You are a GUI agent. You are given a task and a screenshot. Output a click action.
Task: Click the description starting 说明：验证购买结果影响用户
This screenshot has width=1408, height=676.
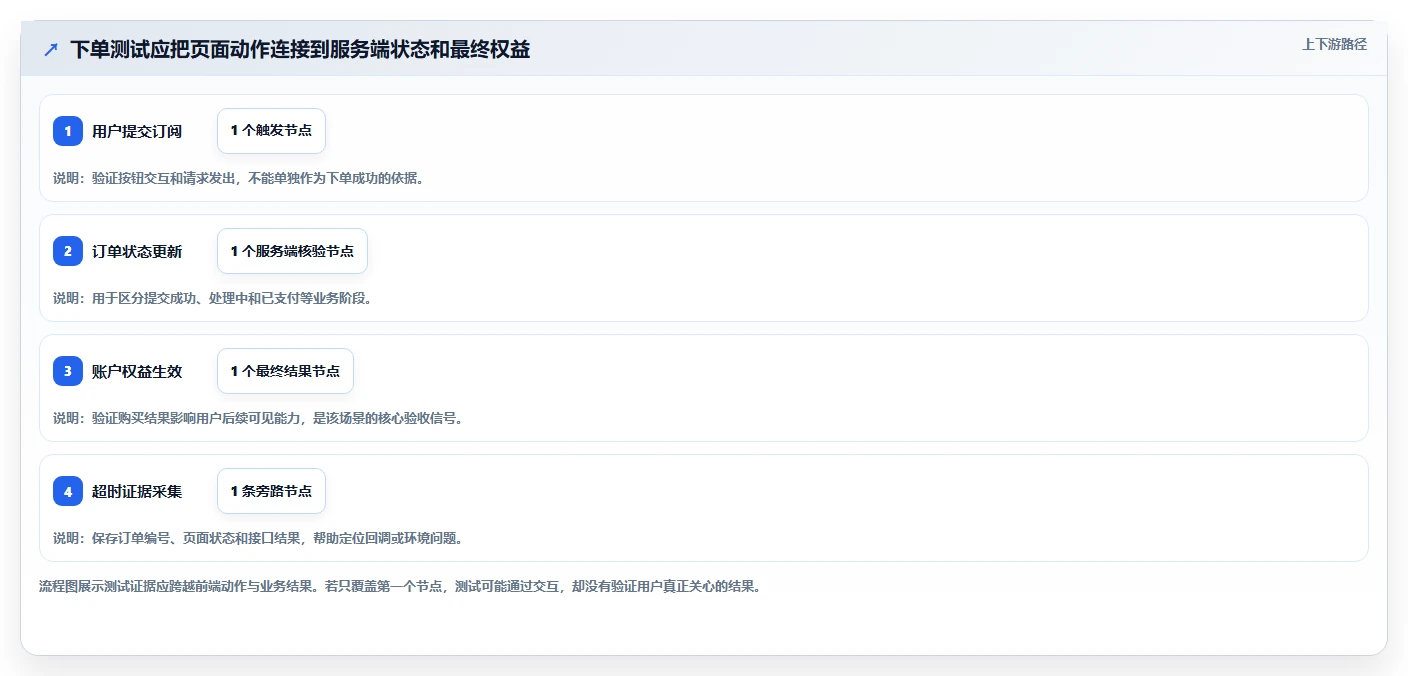tap(258, 418)
